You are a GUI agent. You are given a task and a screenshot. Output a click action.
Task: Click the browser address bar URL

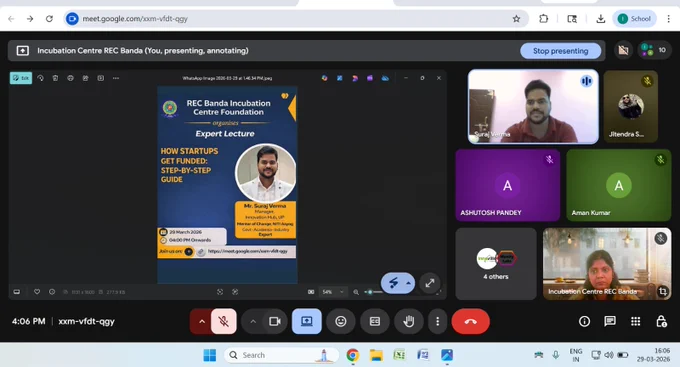(x=135, y=19)
